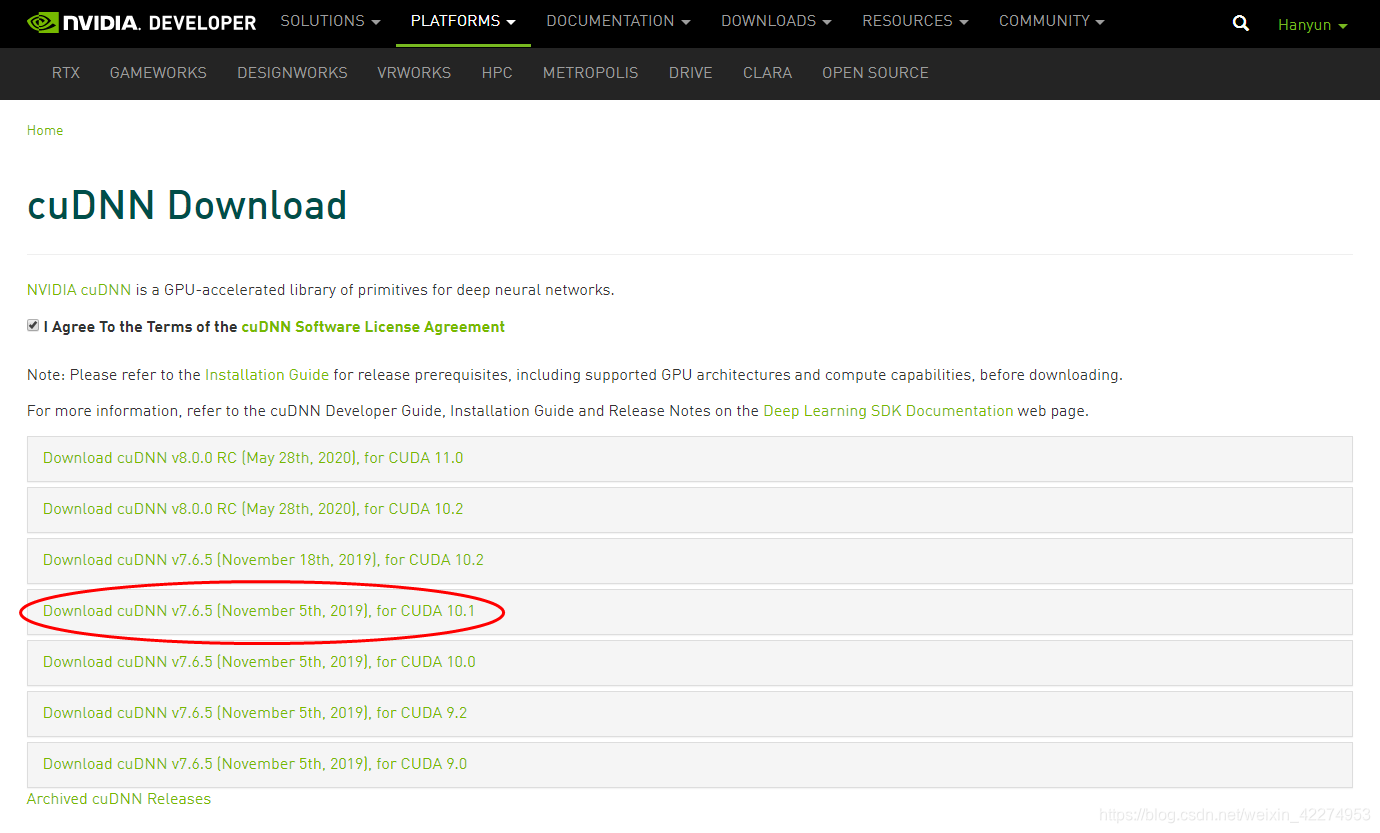Screen dimensions: 1380x833
Task: Click the Home breadcrumb link
Action: tap(45, 130)
